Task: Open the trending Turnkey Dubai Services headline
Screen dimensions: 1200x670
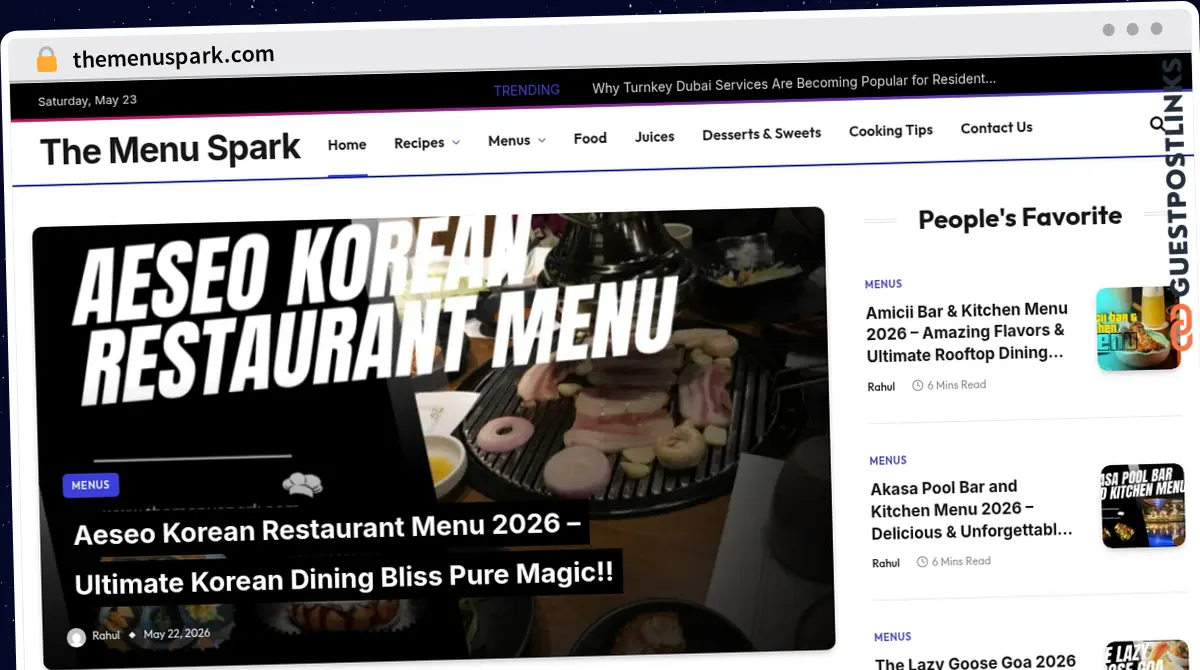Action: tap(794, 84)
